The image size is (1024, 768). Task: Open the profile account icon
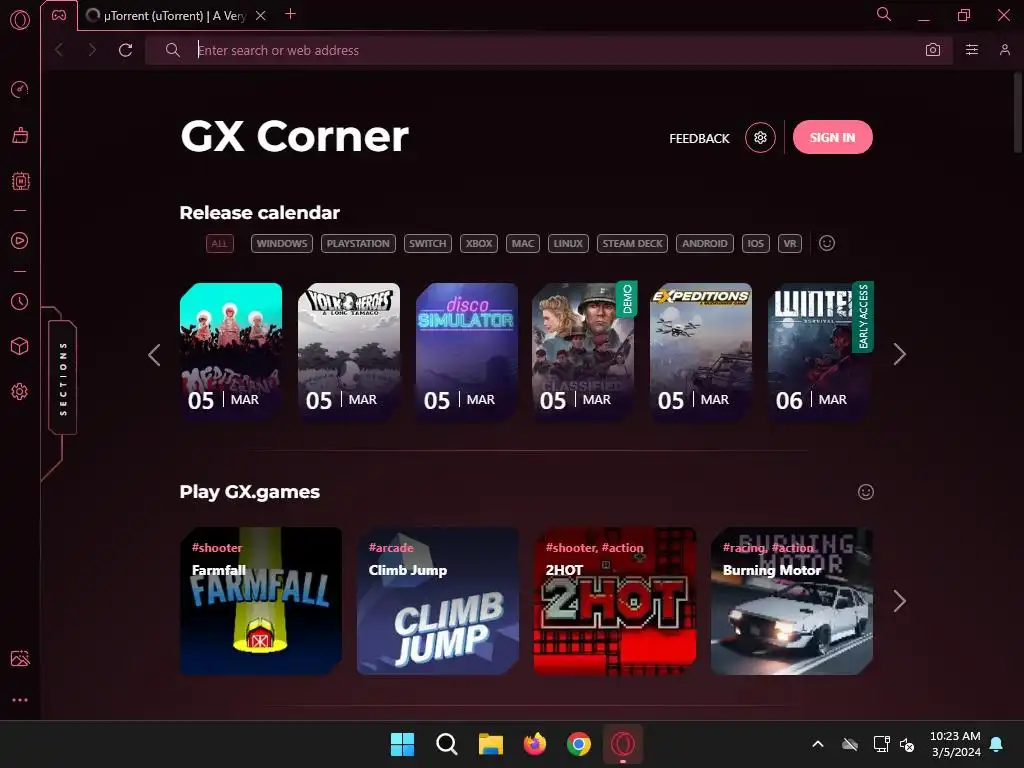tap(1004, 50)
